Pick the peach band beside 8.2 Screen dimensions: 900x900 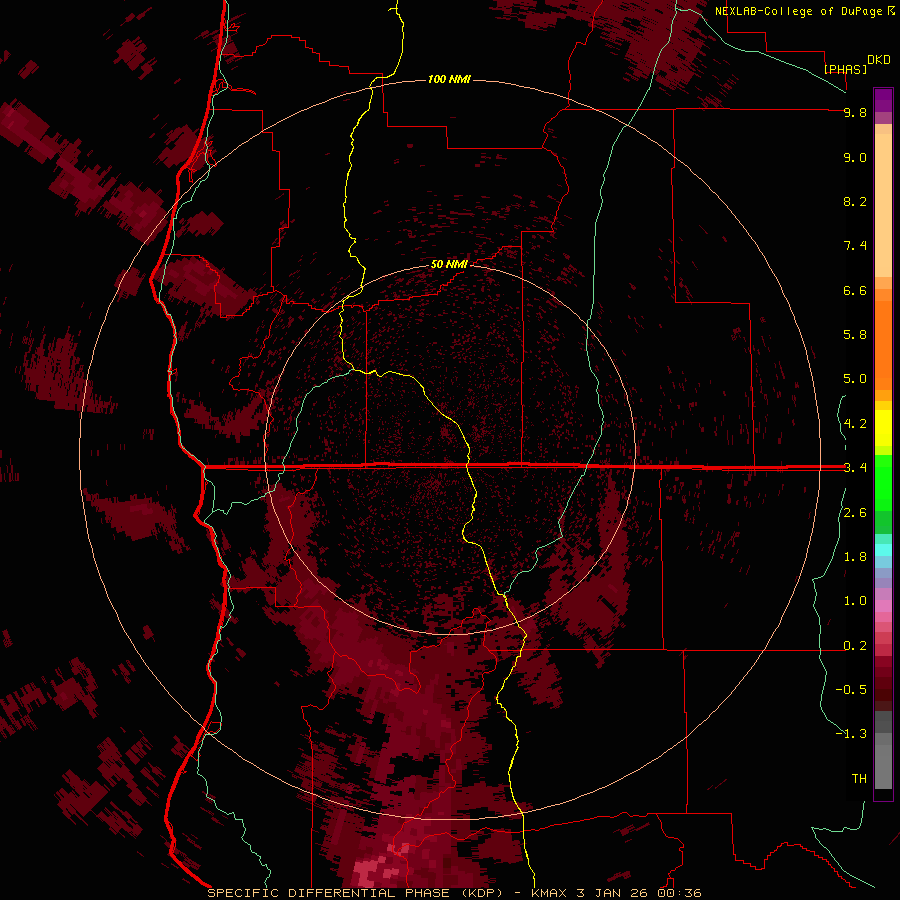(x=883, y=205)
